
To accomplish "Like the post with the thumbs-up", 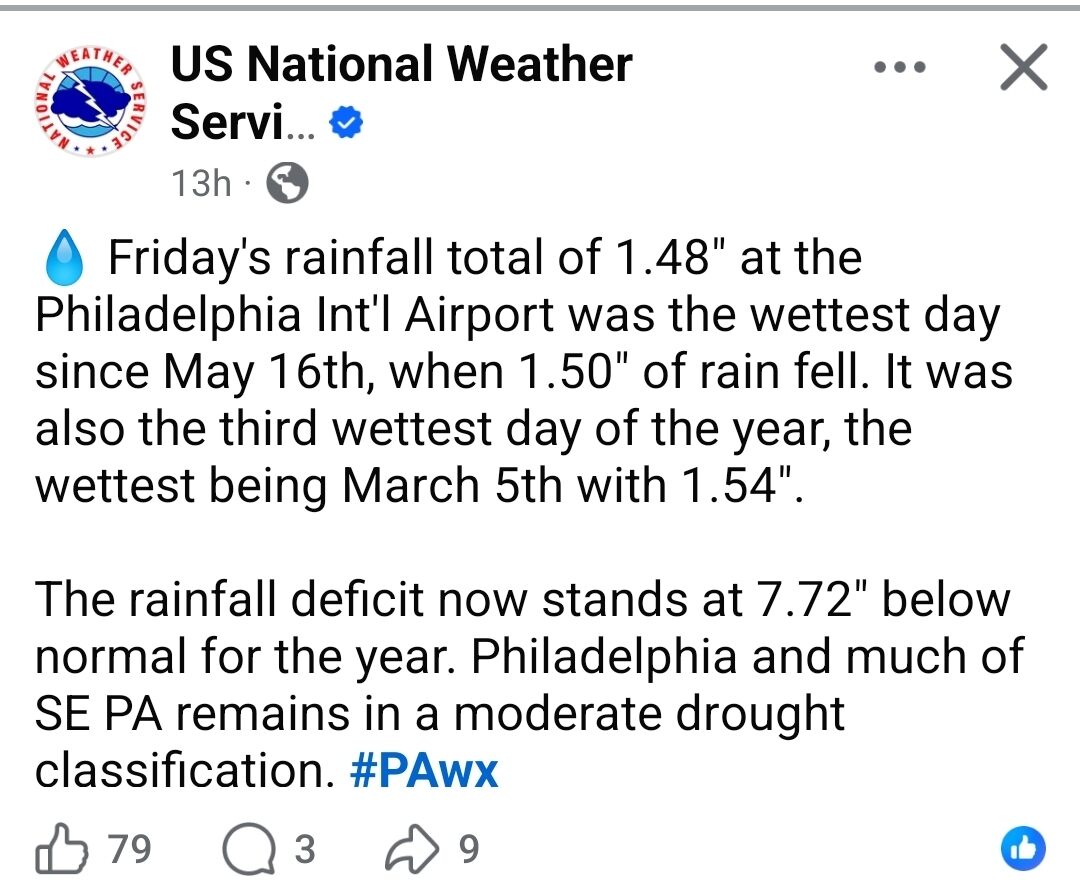I will coord(61,850).
